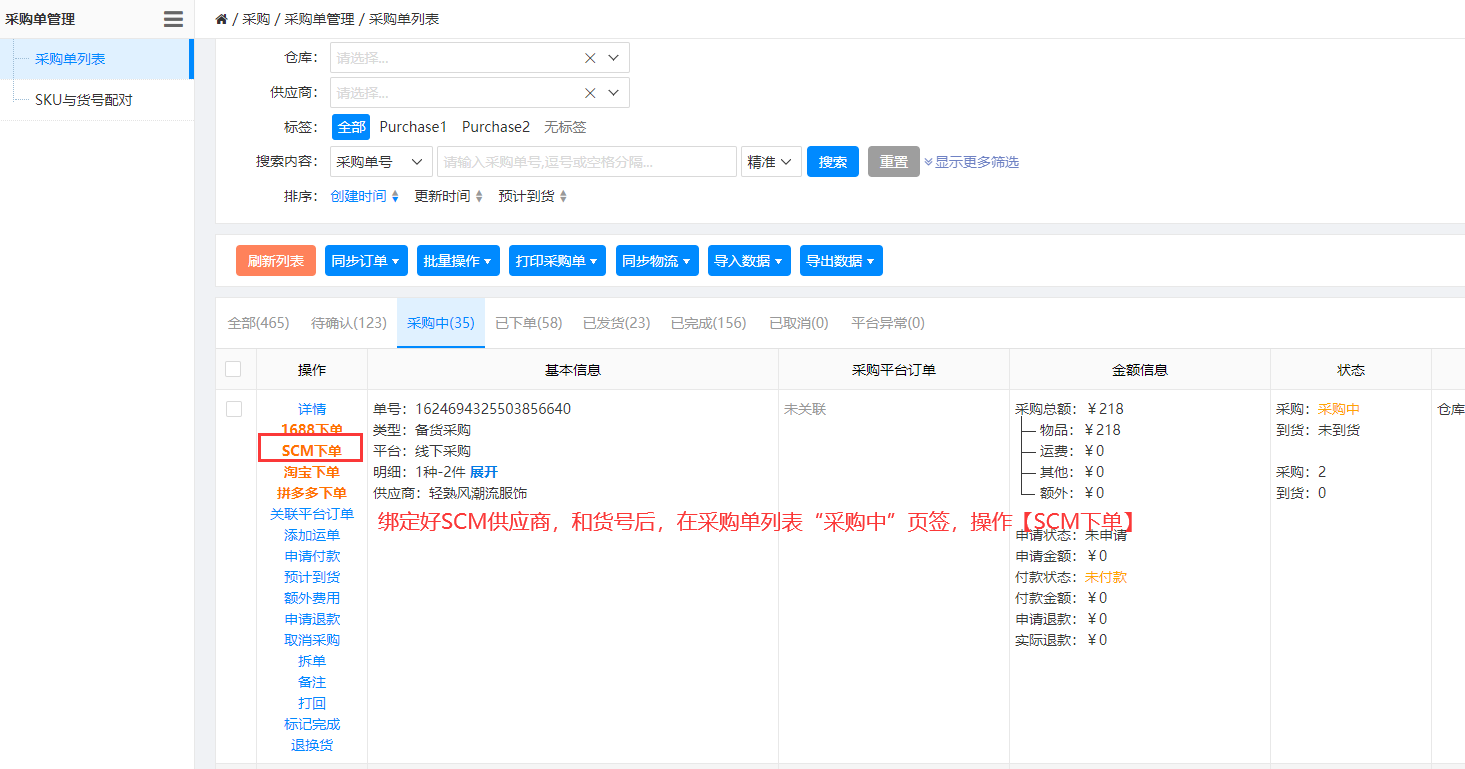Click 拼多多下单 action link
Screen dimensions: 1465x769
coord(312,493)
